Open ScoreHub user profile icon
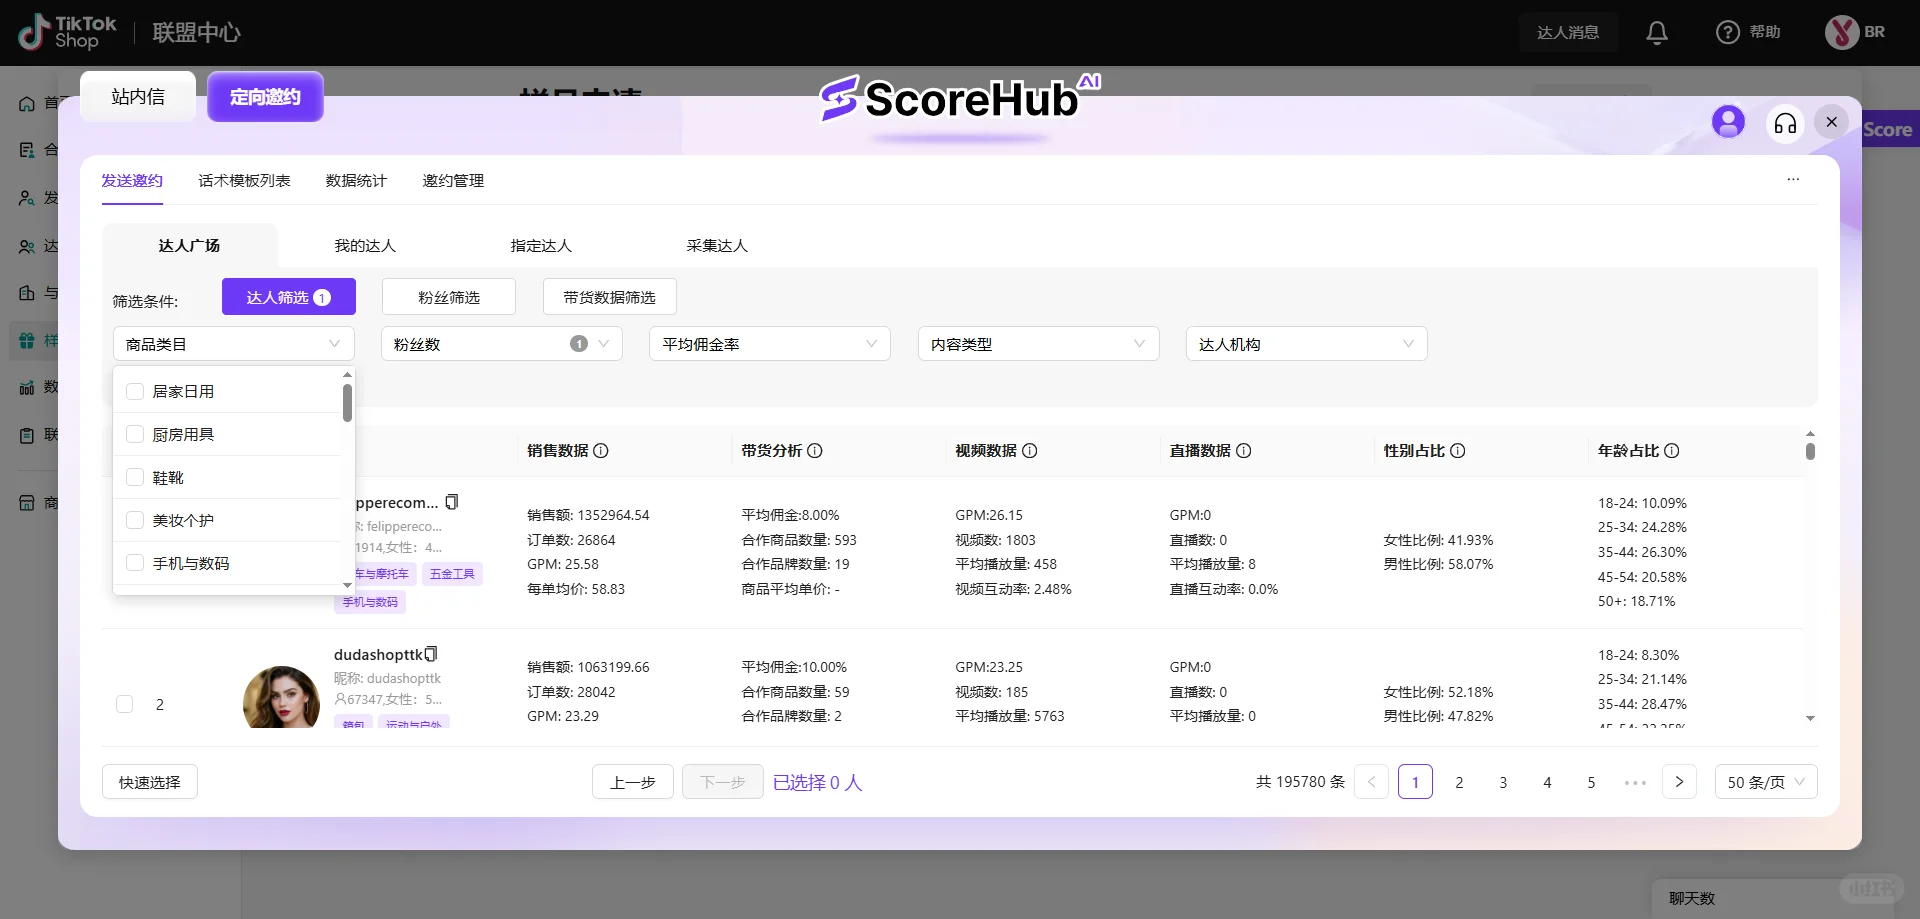 1728,122
